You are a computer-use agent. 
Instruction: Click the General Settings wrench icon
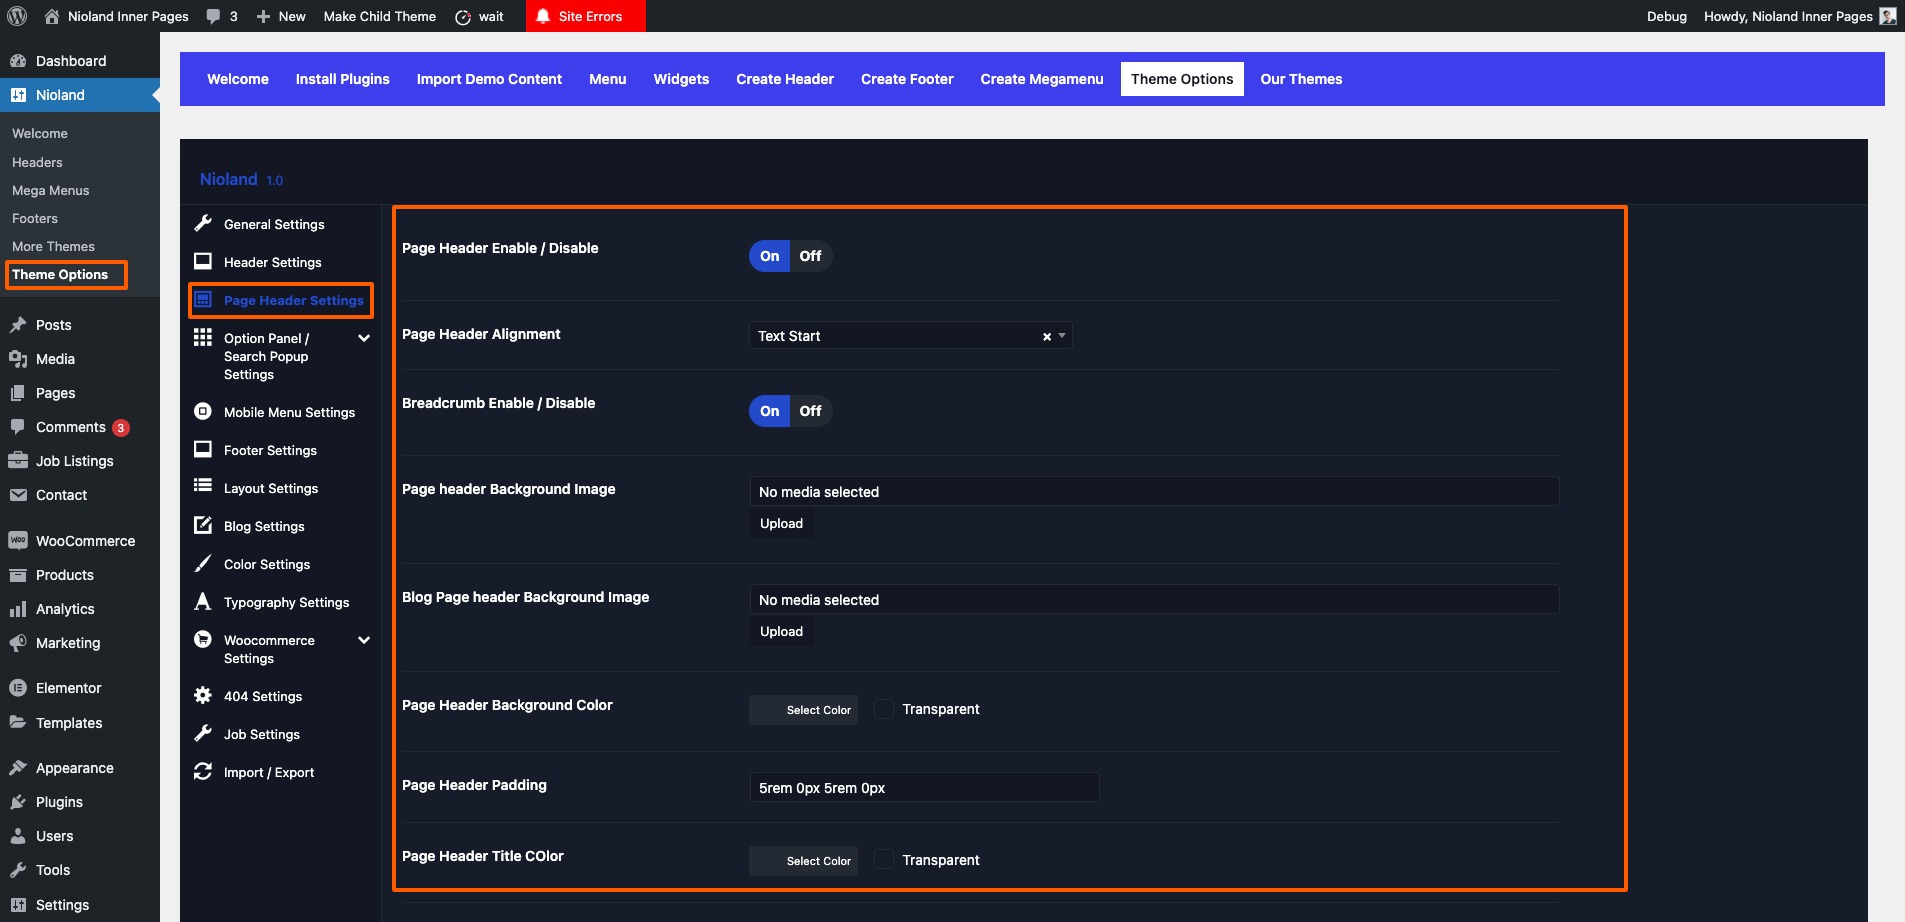tap(203, 224)
